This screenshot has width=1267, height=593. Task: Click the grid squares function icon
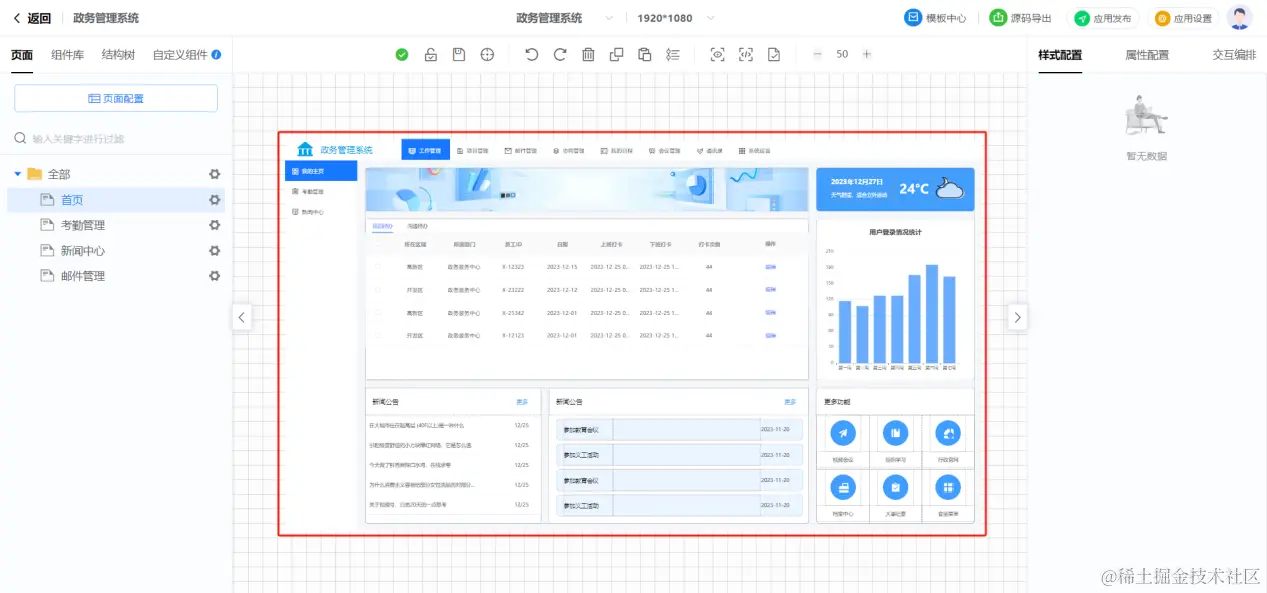tap(947, 486)
